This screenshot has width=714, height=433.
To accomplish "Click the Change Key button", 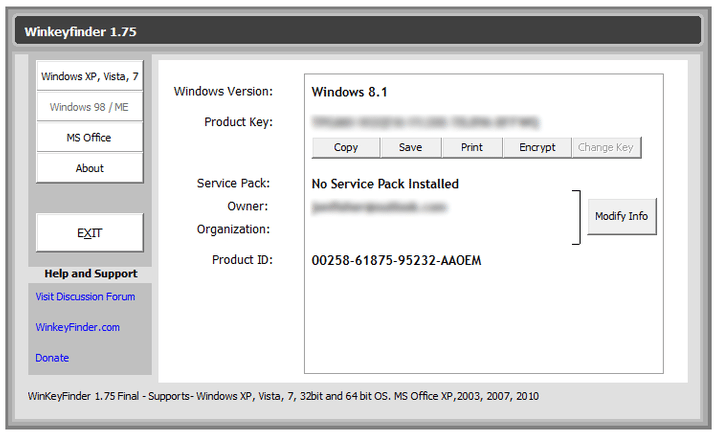I will pyautogui.click(x=606, y=148).
